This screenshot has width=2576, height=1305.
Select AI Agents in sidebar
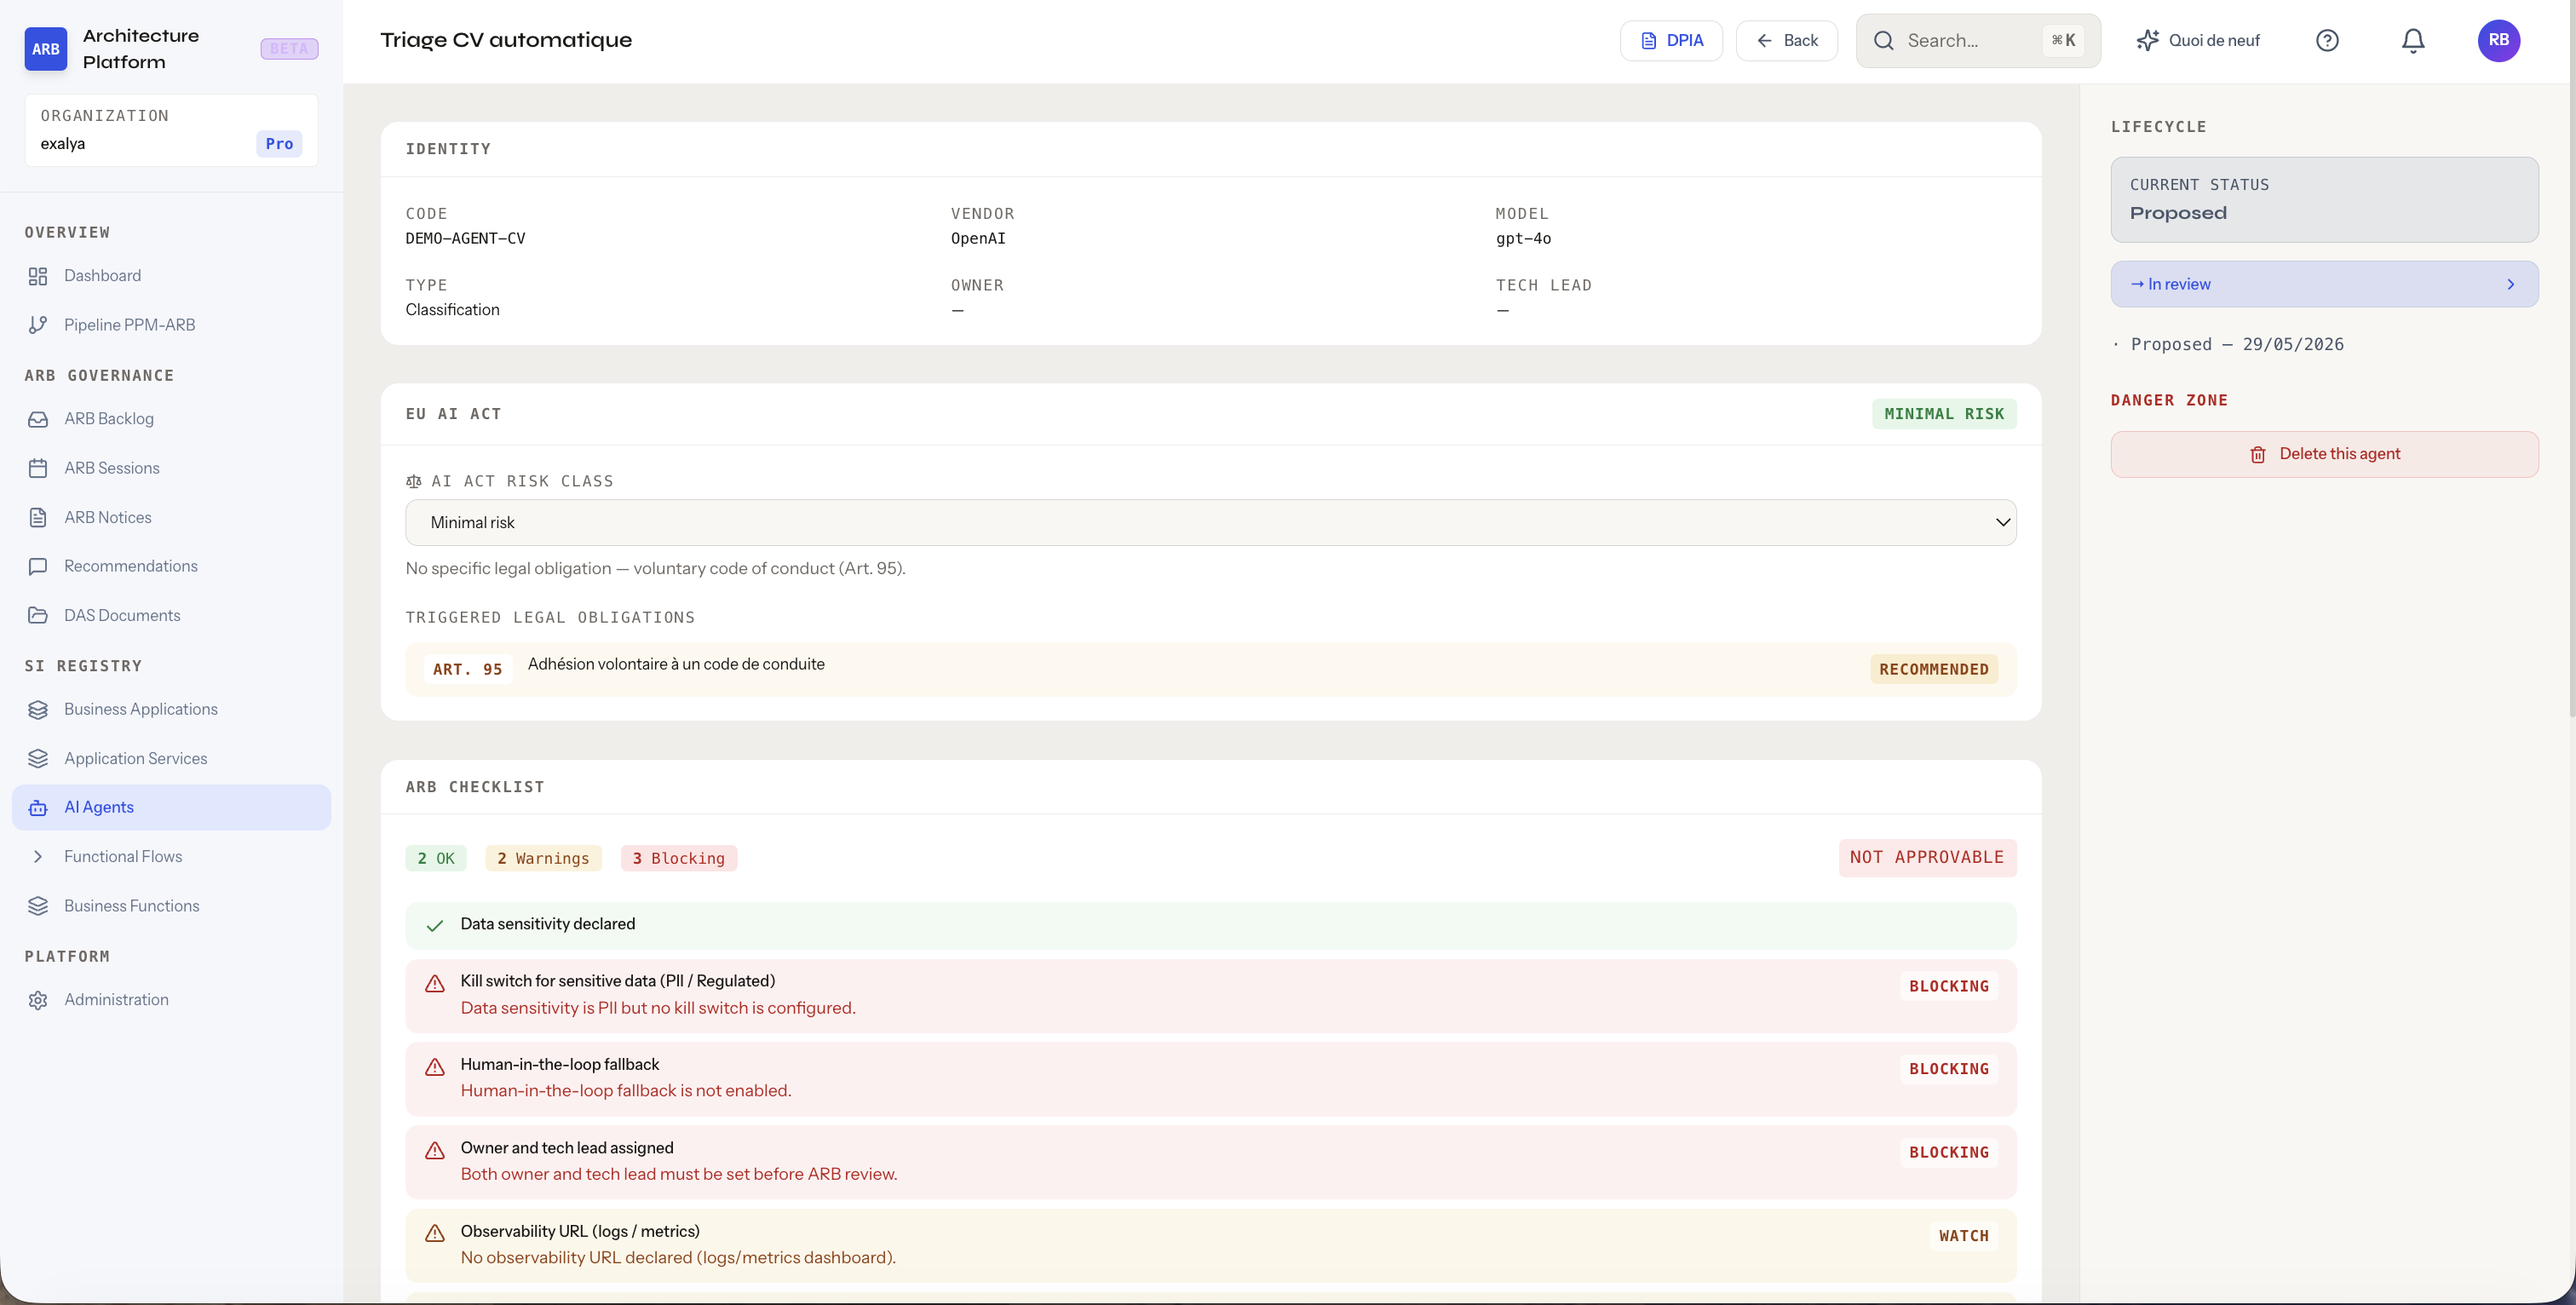pos(171,807)
